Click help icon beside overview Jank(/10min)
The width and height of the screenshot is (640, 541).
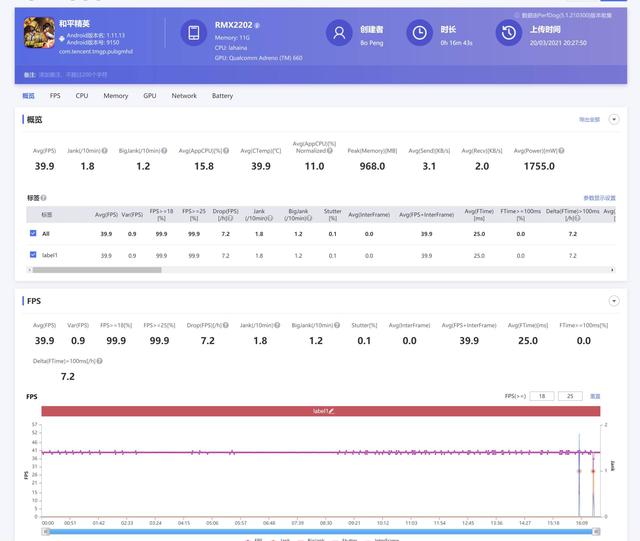[105, 151]
